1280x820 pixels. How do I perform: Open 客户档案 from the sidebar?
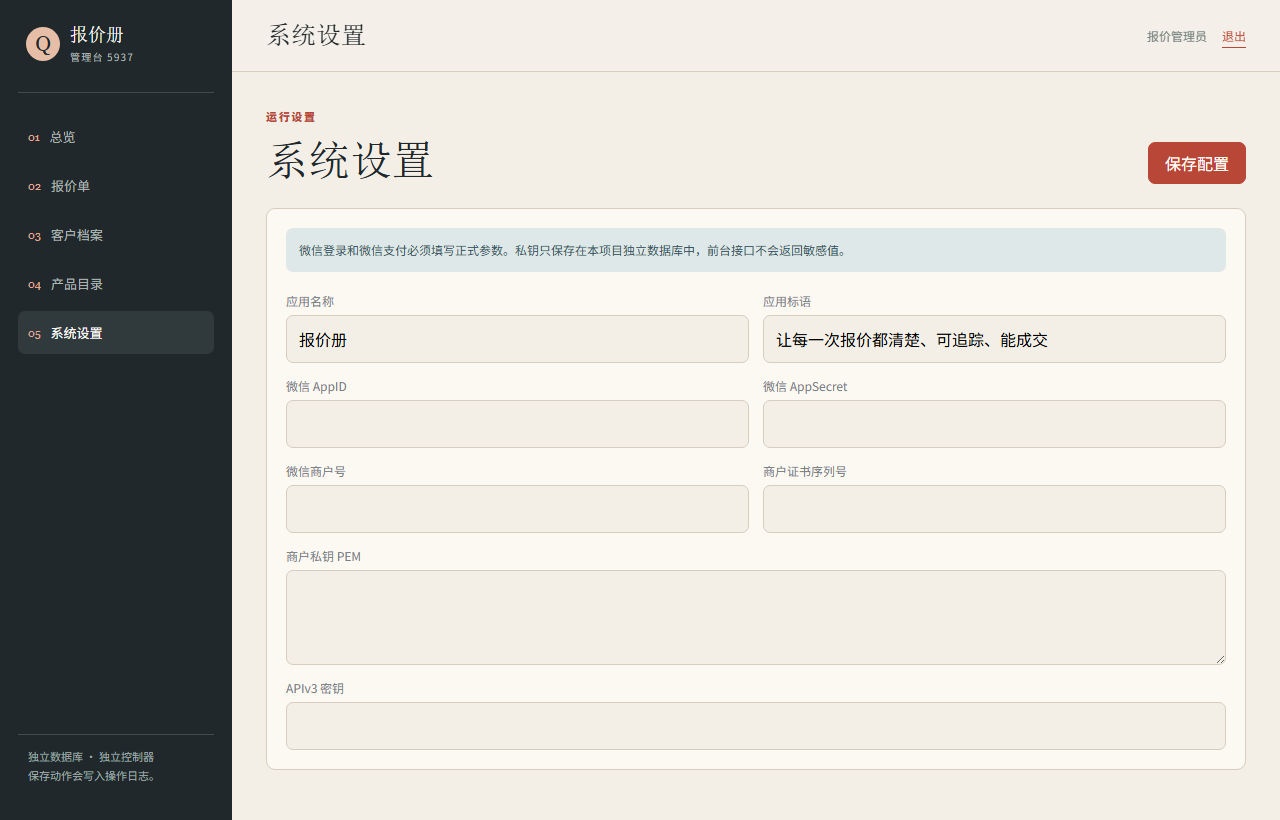[x=116, y=235]
